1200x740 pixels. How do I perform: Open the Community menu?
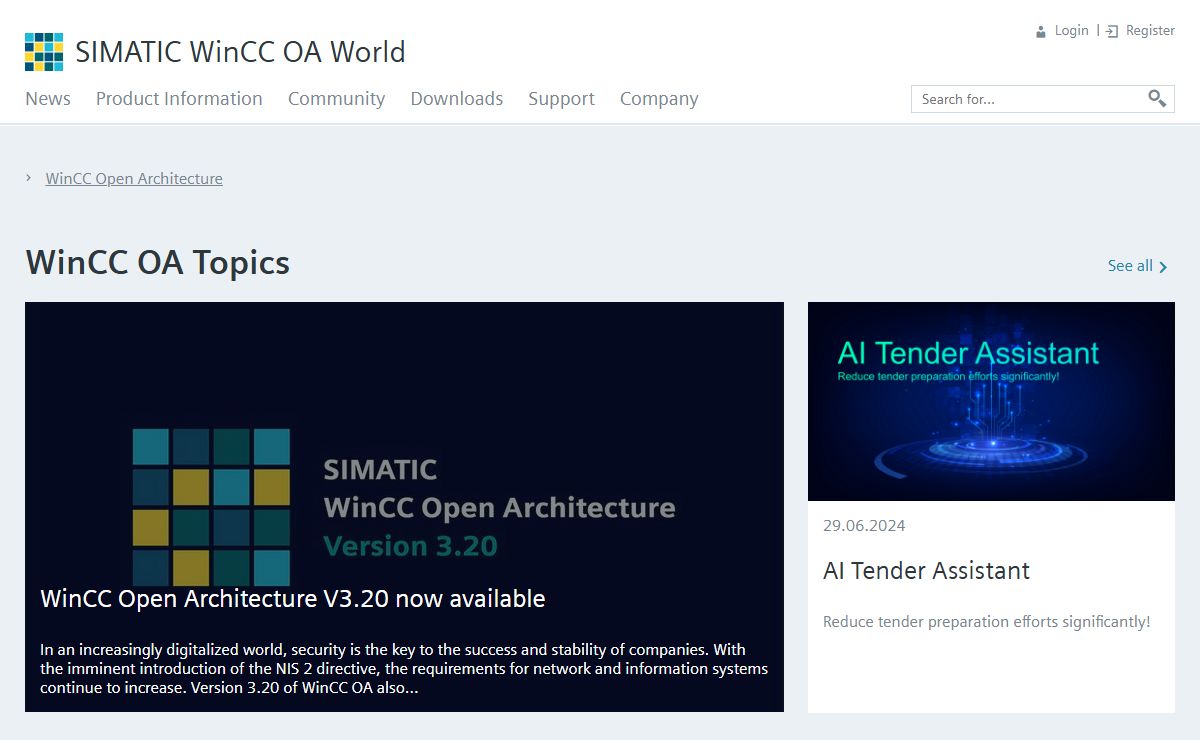[336, 98]
